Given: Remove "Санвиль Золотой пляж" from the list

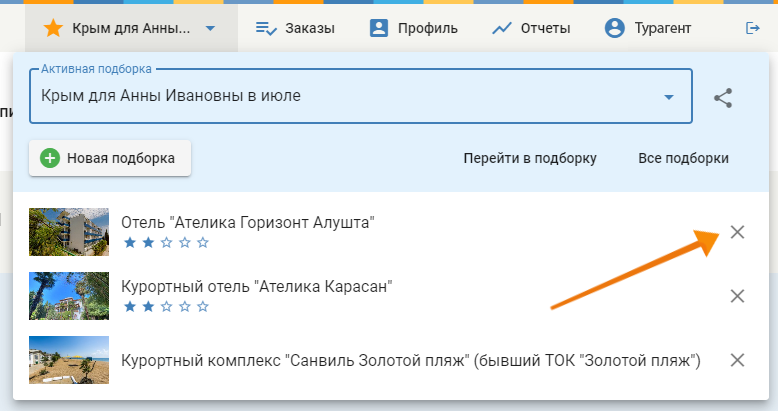Looking at the screenshot, I should 737,360.
